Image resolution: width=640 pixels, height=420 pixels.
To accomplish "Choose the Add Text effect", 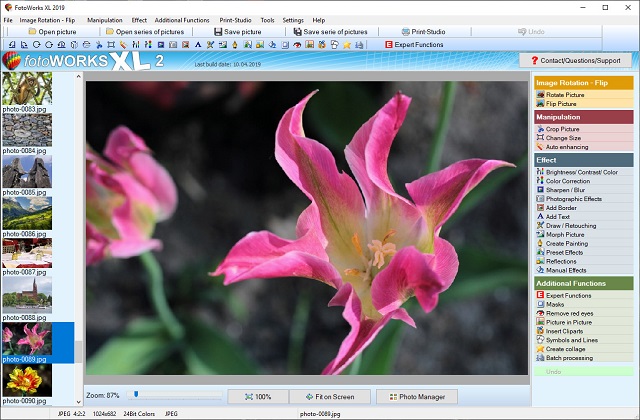I will pos(558,216).
